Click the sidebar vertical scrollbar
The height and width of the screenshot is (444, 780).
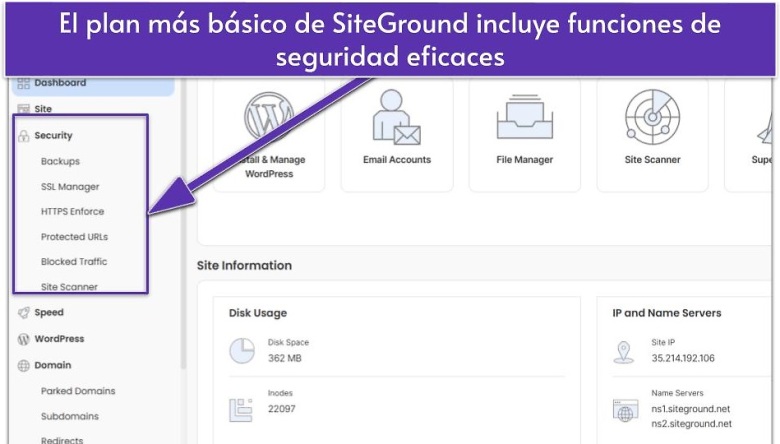[x=183, y=224]
